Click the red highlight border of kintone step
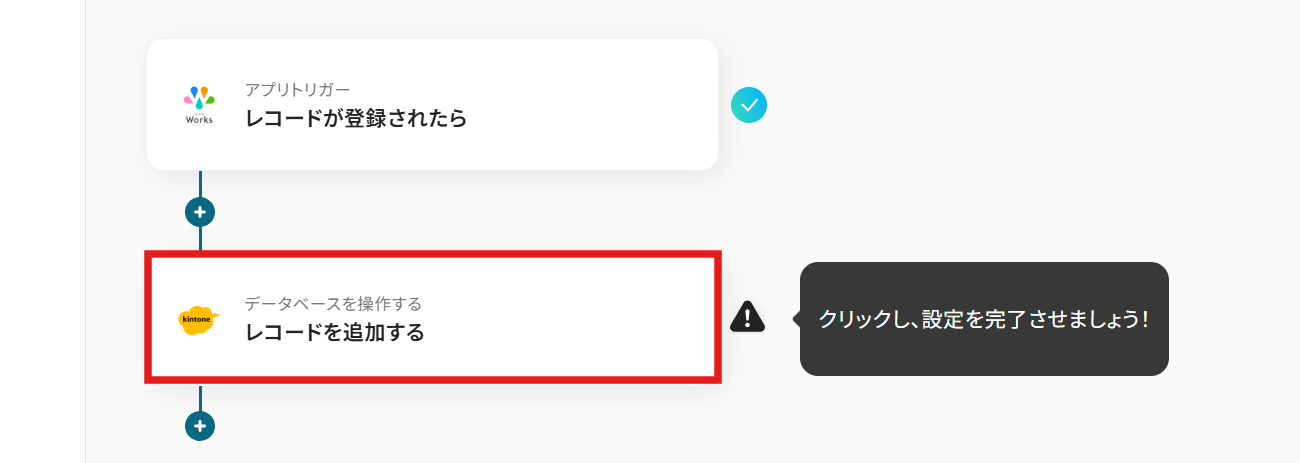The height and width of the screenshot is (463, 1300). 432,255
